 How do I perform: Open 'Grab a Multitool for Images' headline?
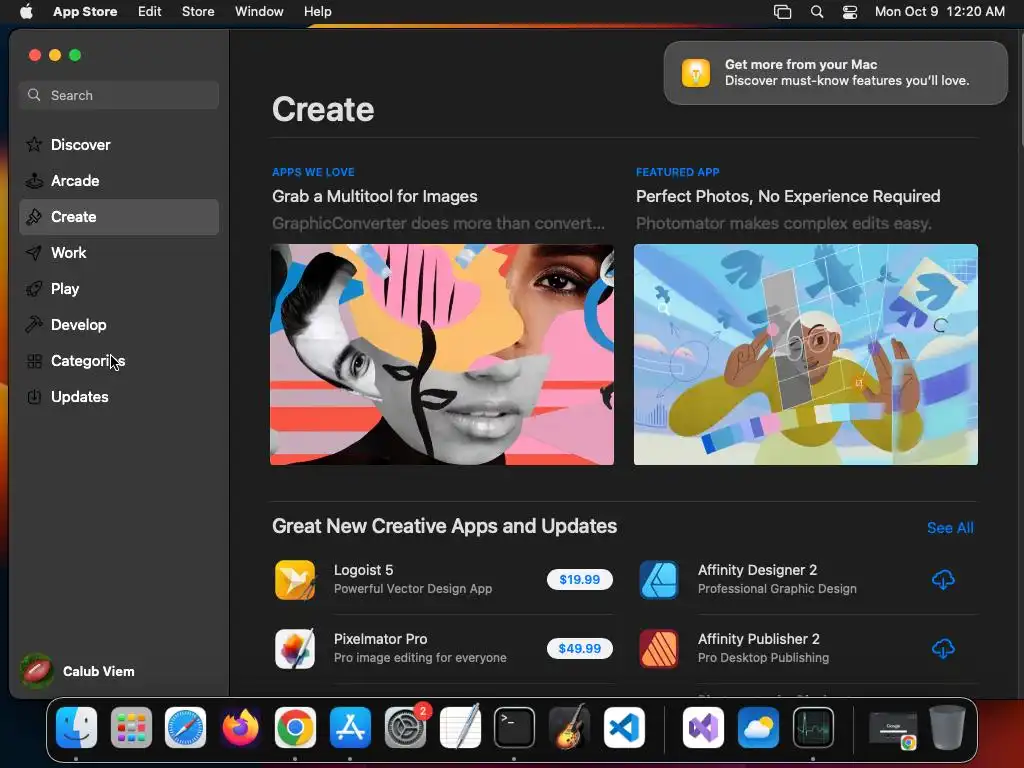pyautogui.click(x=375, y=196)
